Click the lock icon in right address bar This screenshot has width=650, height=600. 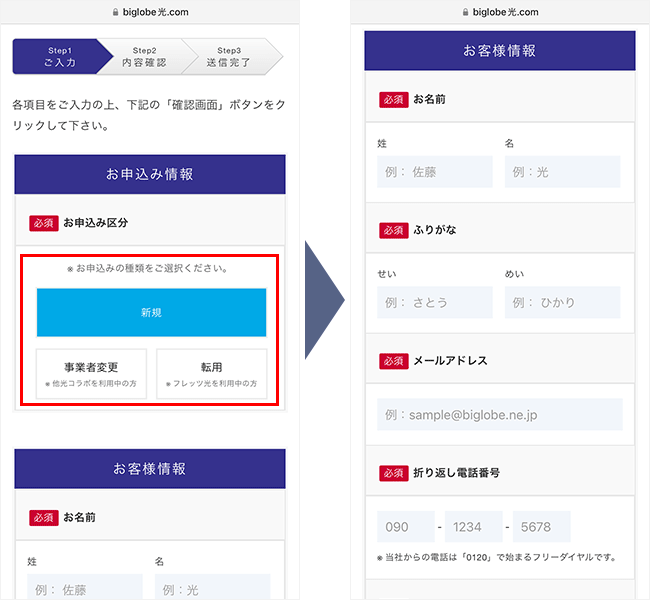[466, 12]
